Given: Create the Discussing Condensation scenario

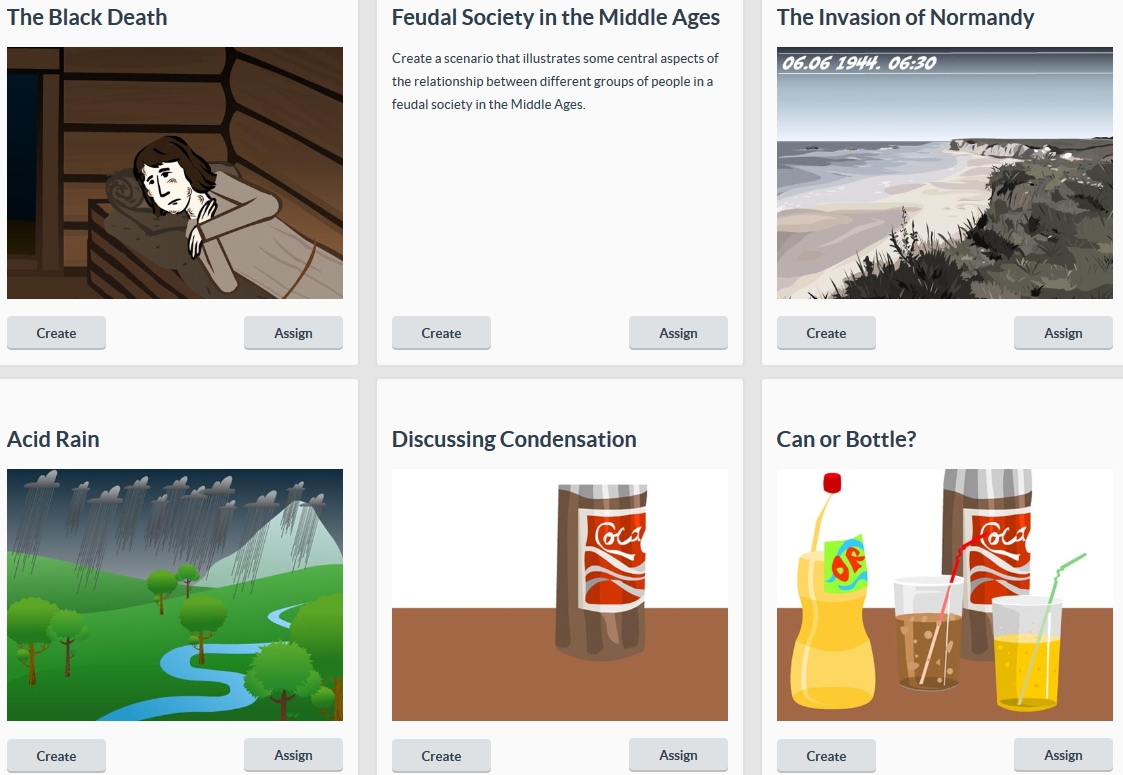Looking at the screenshot, I should pos(441,756).
